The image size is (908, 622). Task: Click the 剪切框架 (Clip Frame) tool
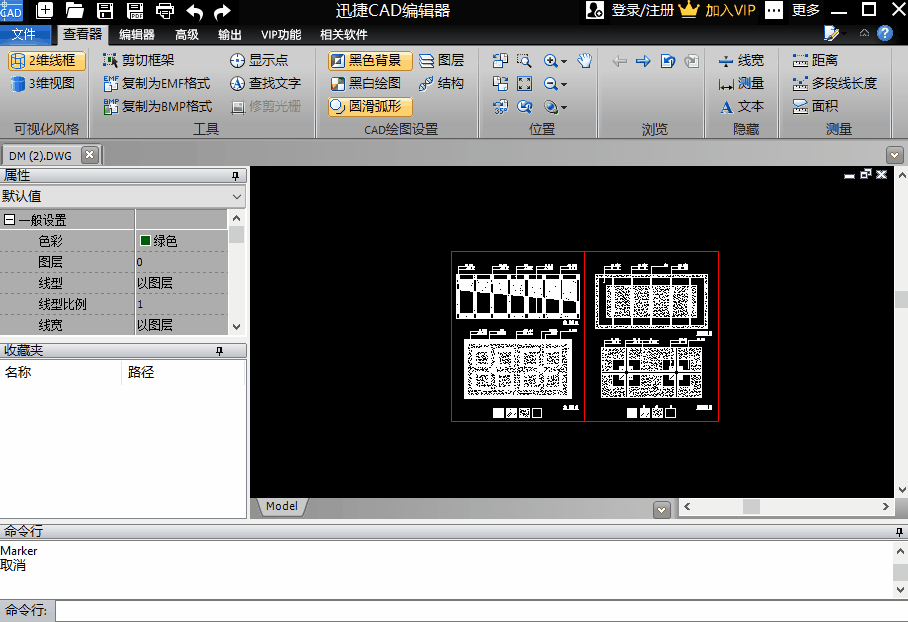click(x=138, y=61)
